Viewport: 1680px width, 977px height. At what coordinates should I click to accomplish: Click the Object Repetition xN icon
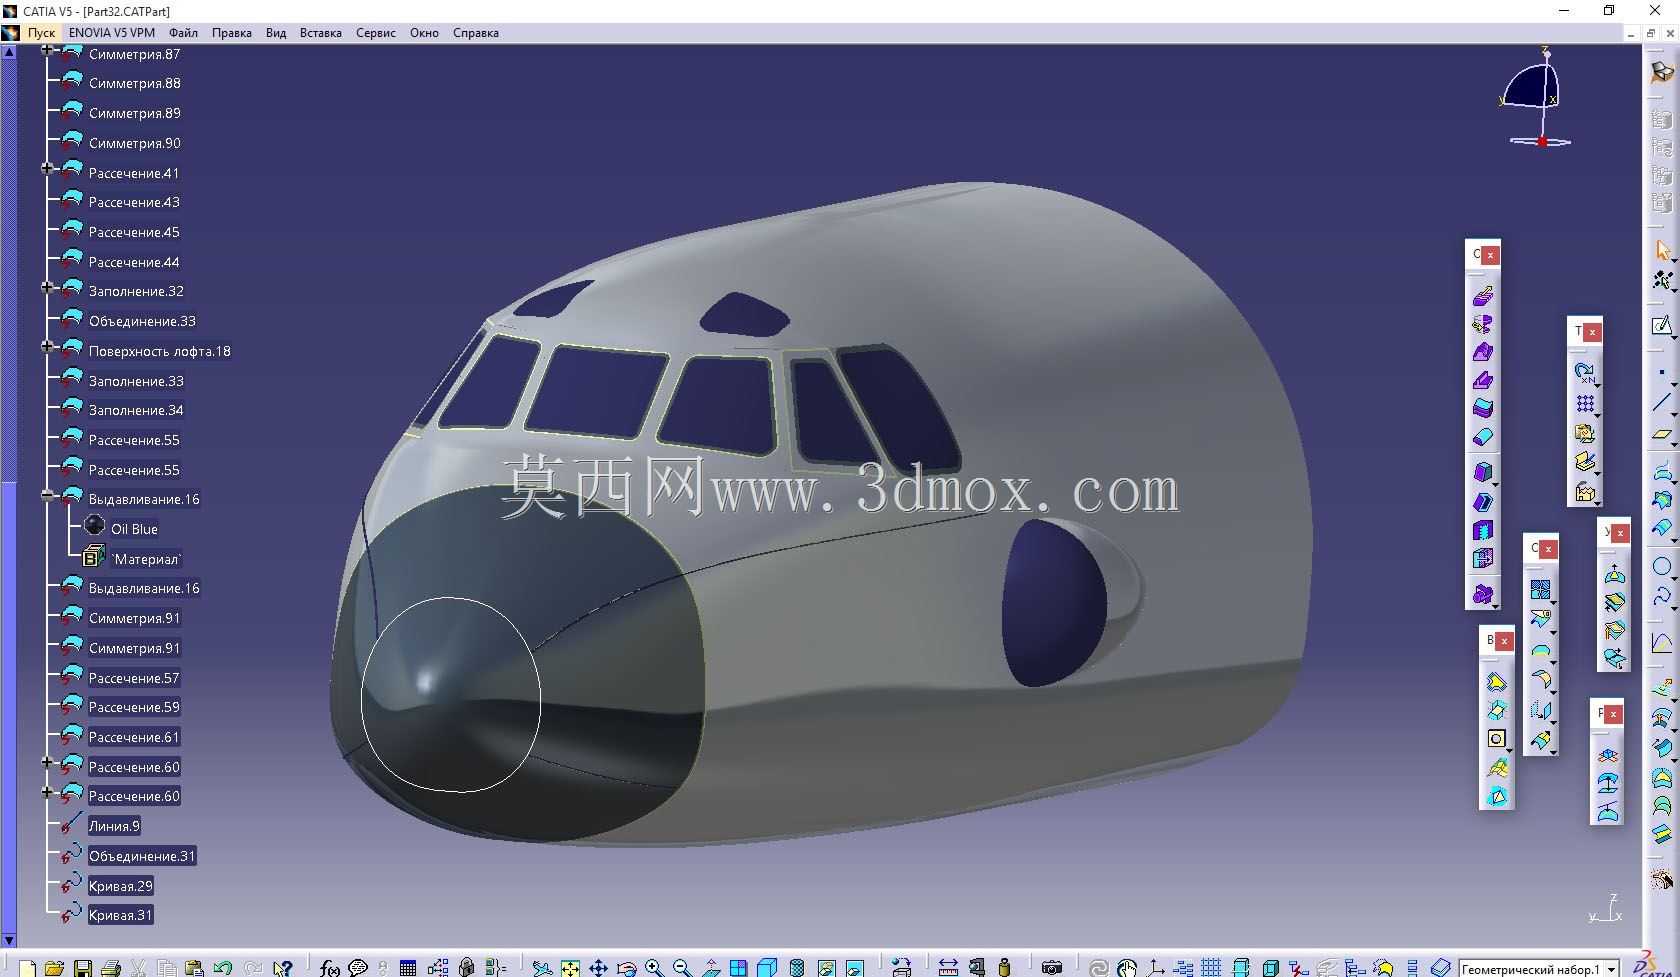click(1585, 373)
